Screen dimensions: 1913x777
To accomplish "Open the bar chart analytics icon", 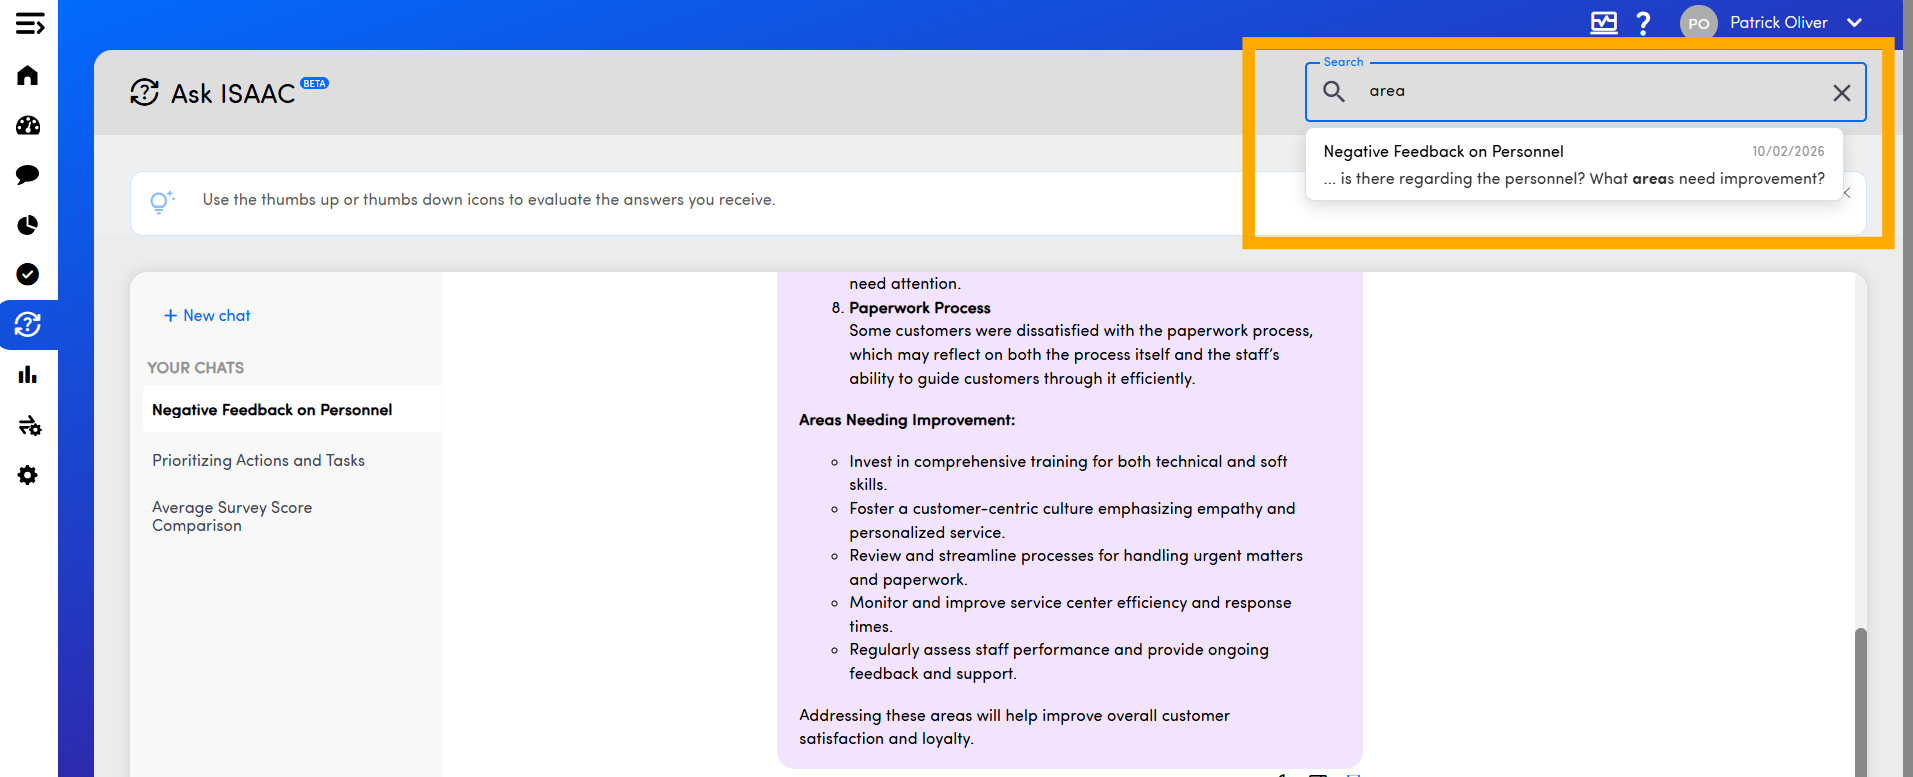I will [28, 375].
